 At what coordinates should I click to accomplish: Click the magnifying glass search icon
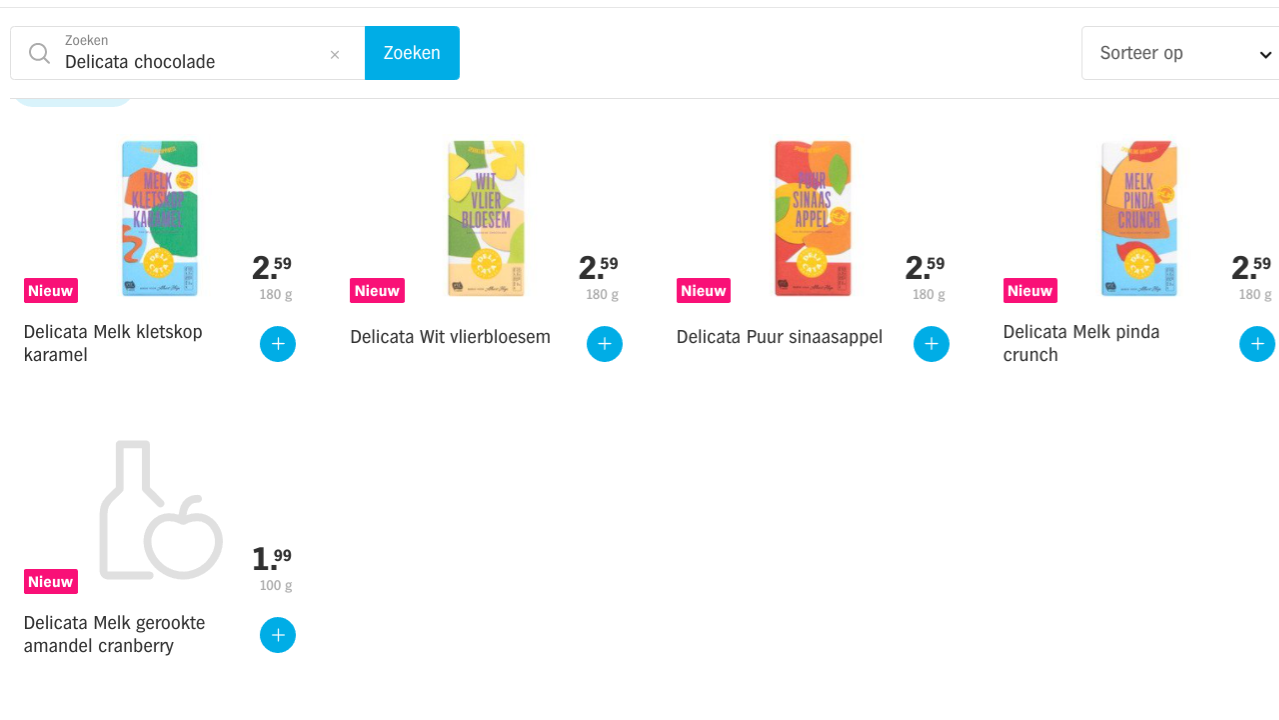(39, 53)
